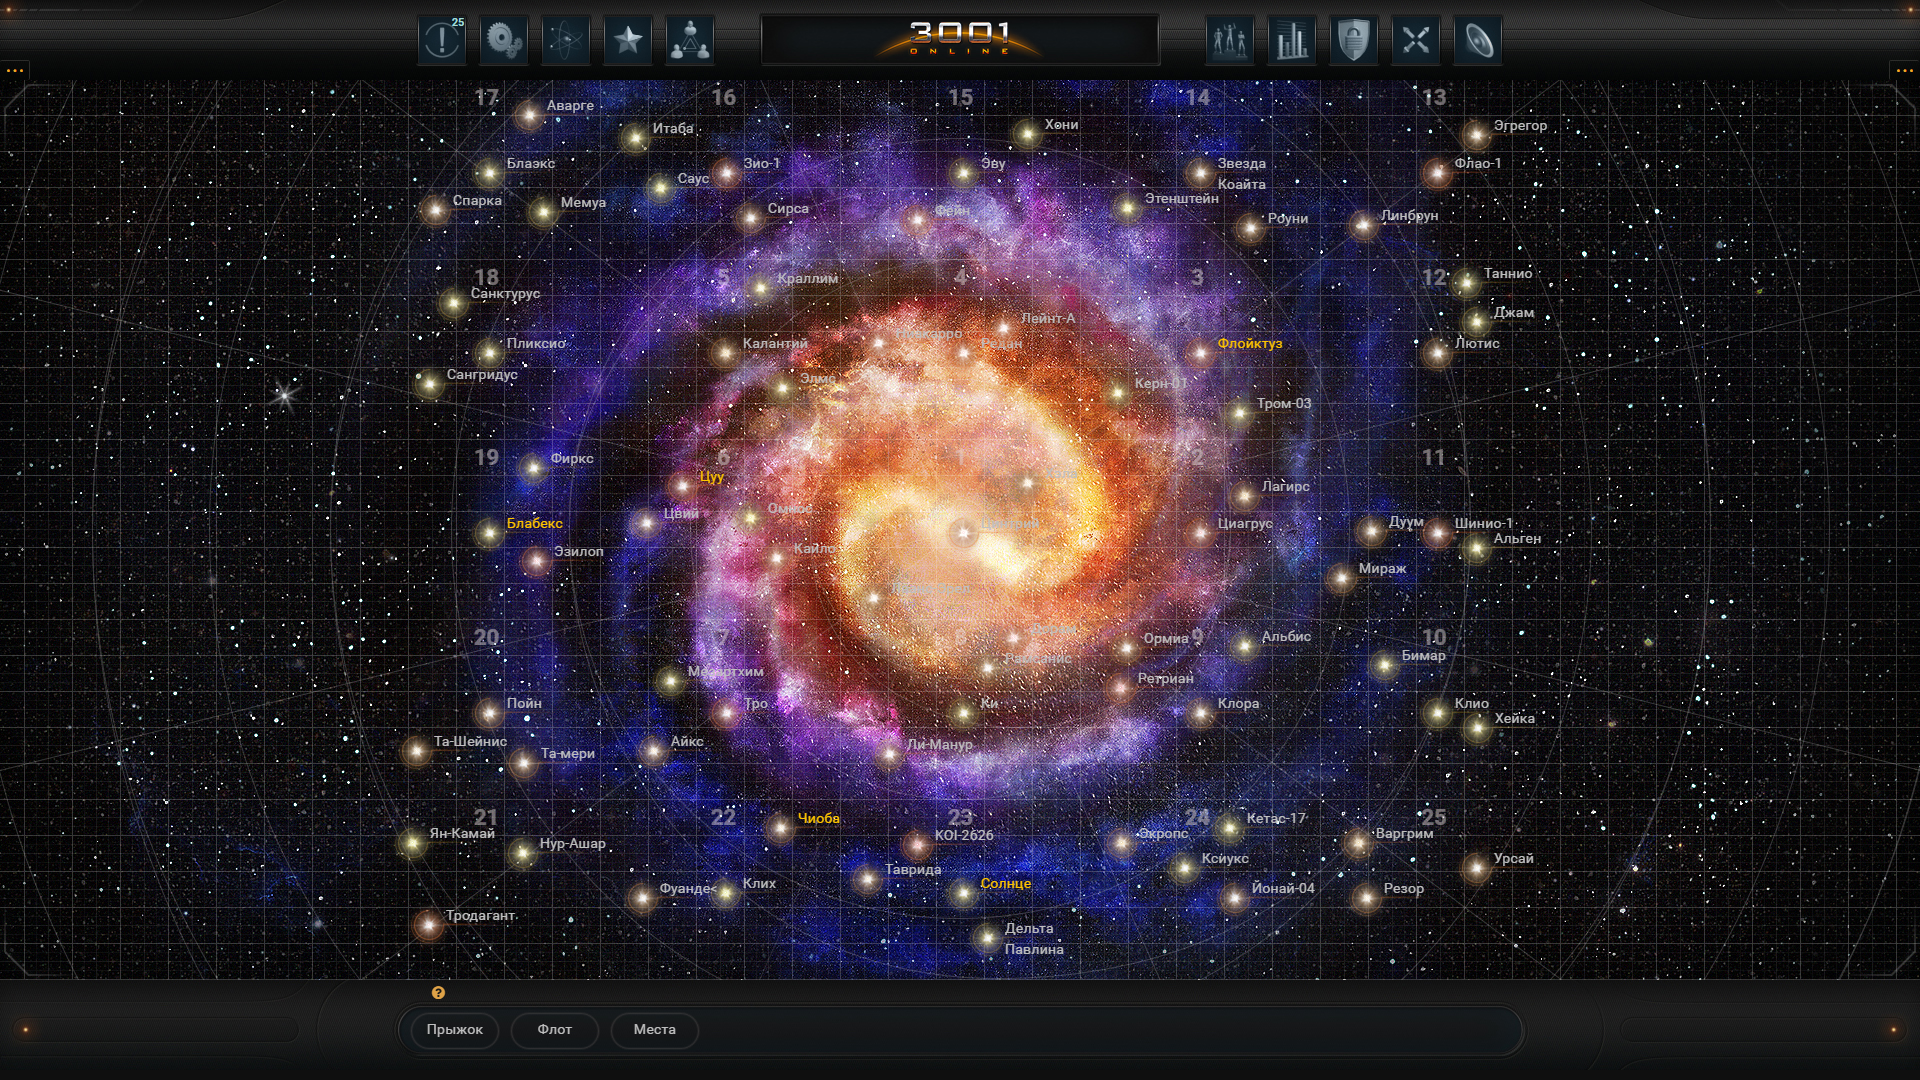Select the Блабекс star system
Screen dimensions: 1920x1080
(x=489, y=532)
